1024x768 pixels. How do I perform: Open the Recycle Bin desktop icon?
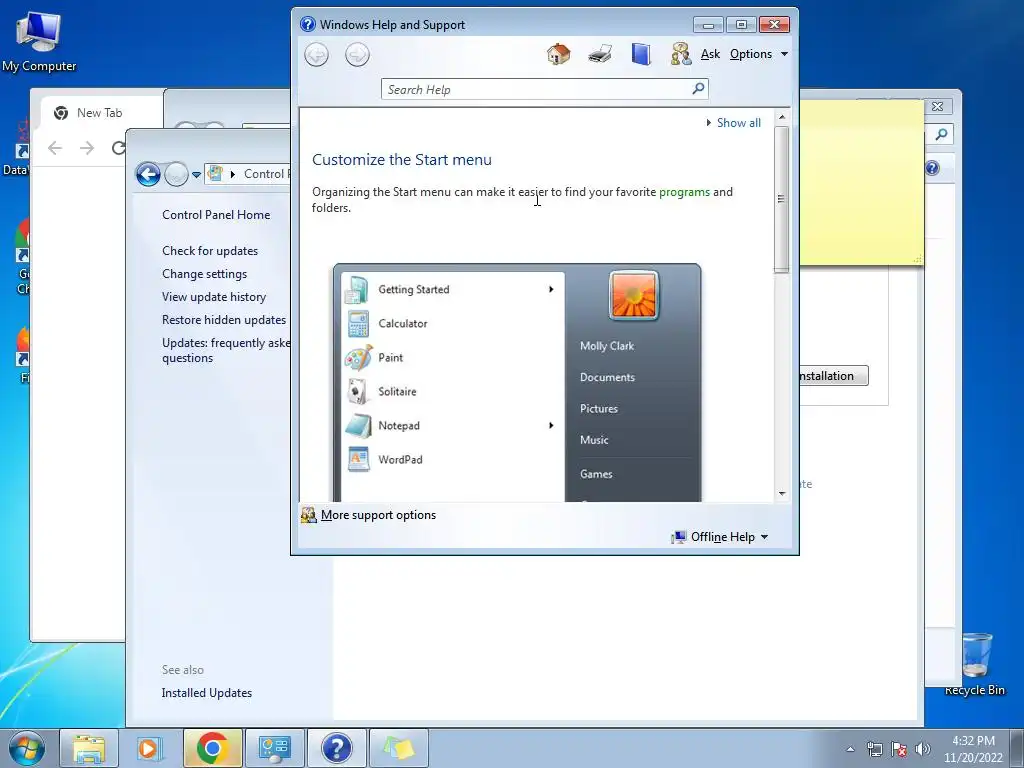[976, 664]
